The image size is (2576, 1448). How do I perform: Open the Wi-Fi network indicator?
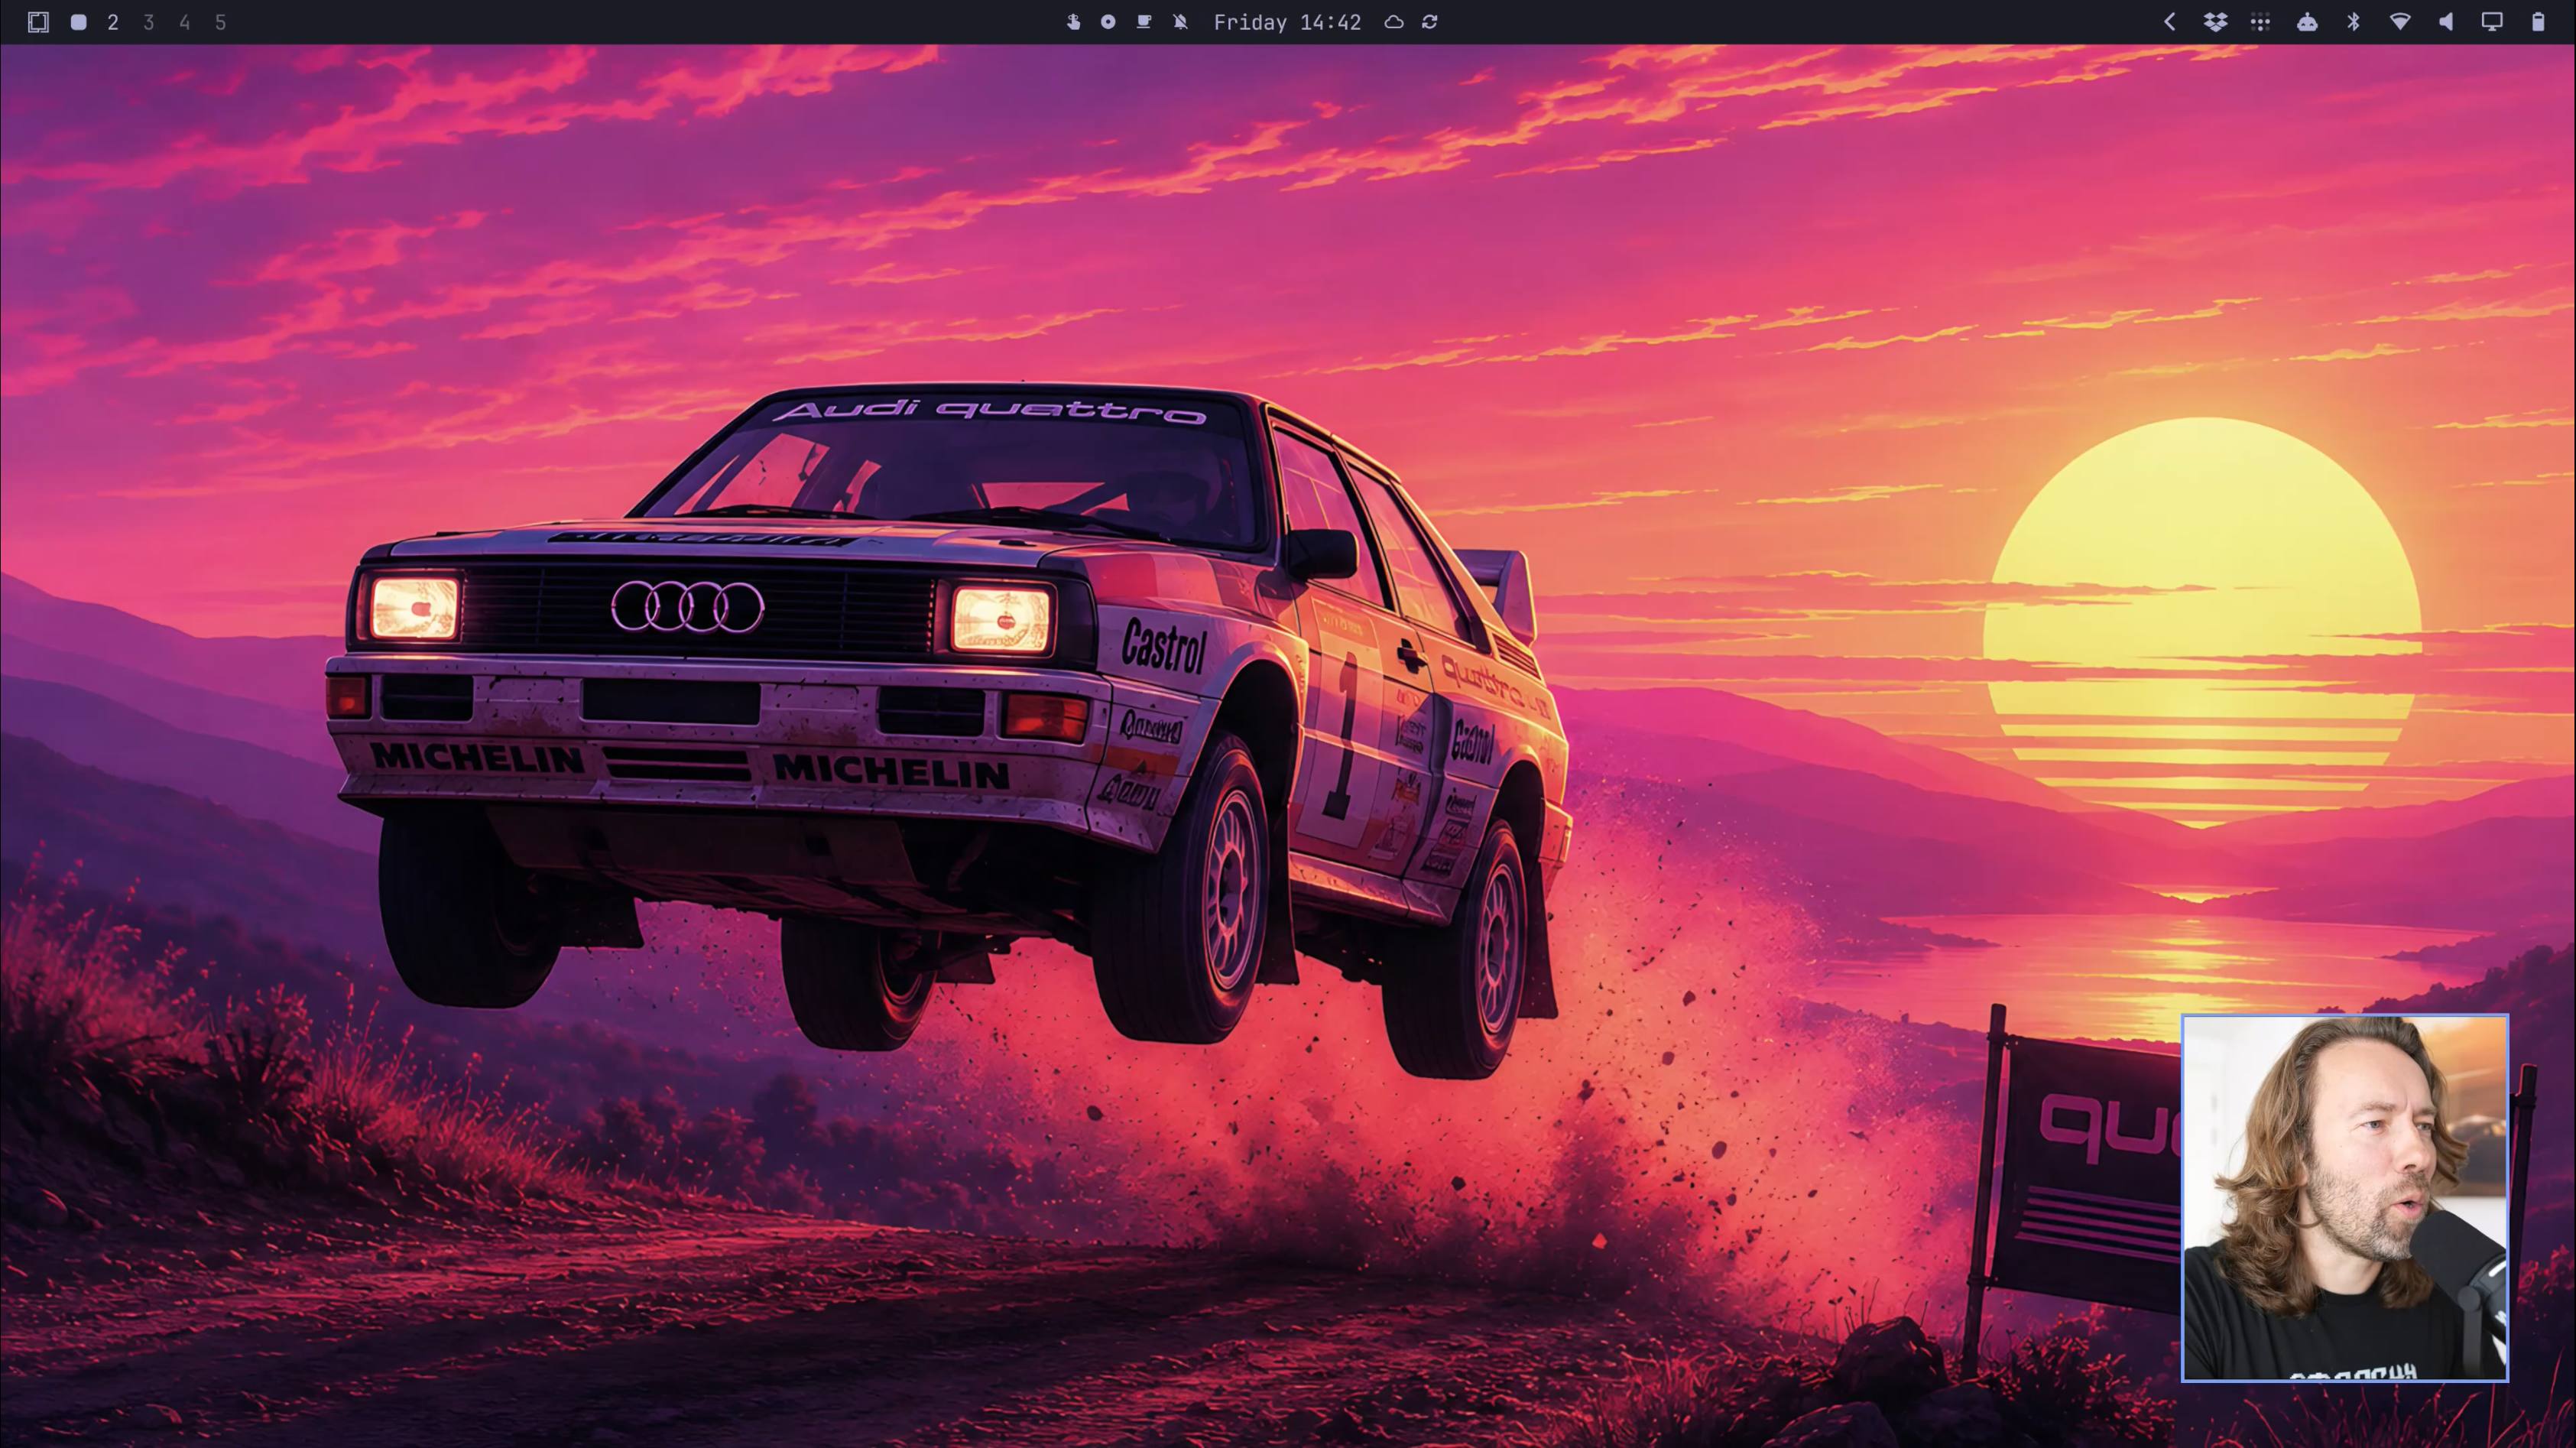coord(2400,22)
